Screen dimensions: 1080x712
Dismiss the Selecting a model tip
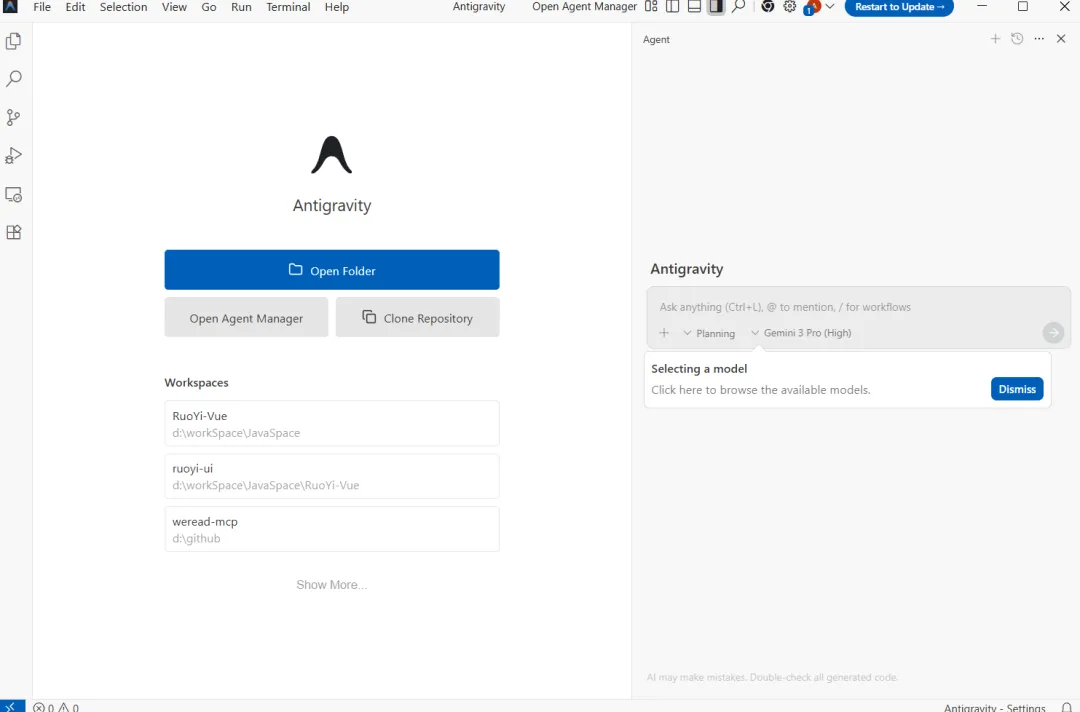1017,389
